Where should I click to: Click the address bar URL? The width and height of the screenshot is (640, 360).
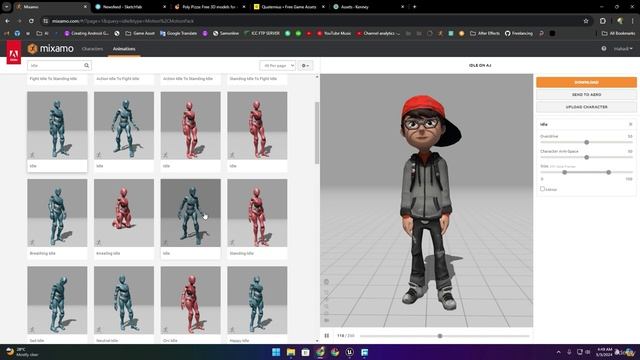pyautogui.click(x=122, y=21)
